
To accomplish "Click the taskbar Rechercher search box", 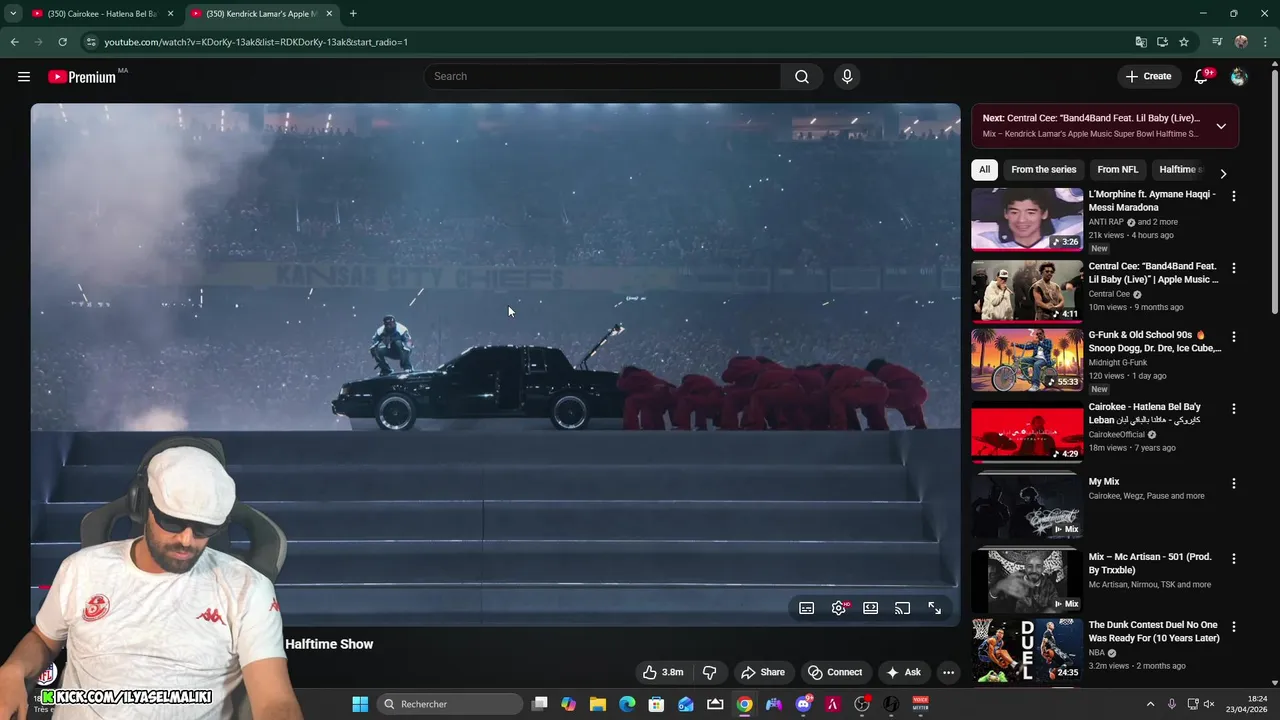I will click(x=450, y=704).
